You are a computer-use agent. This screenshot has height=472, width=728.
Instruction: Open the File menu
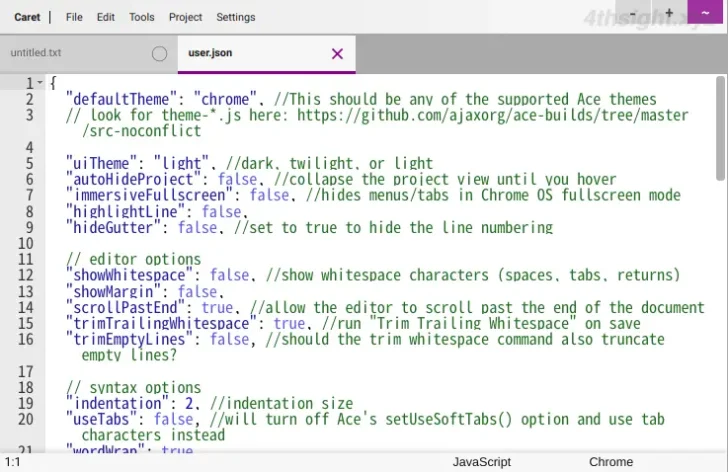click(x=74, y=17)
